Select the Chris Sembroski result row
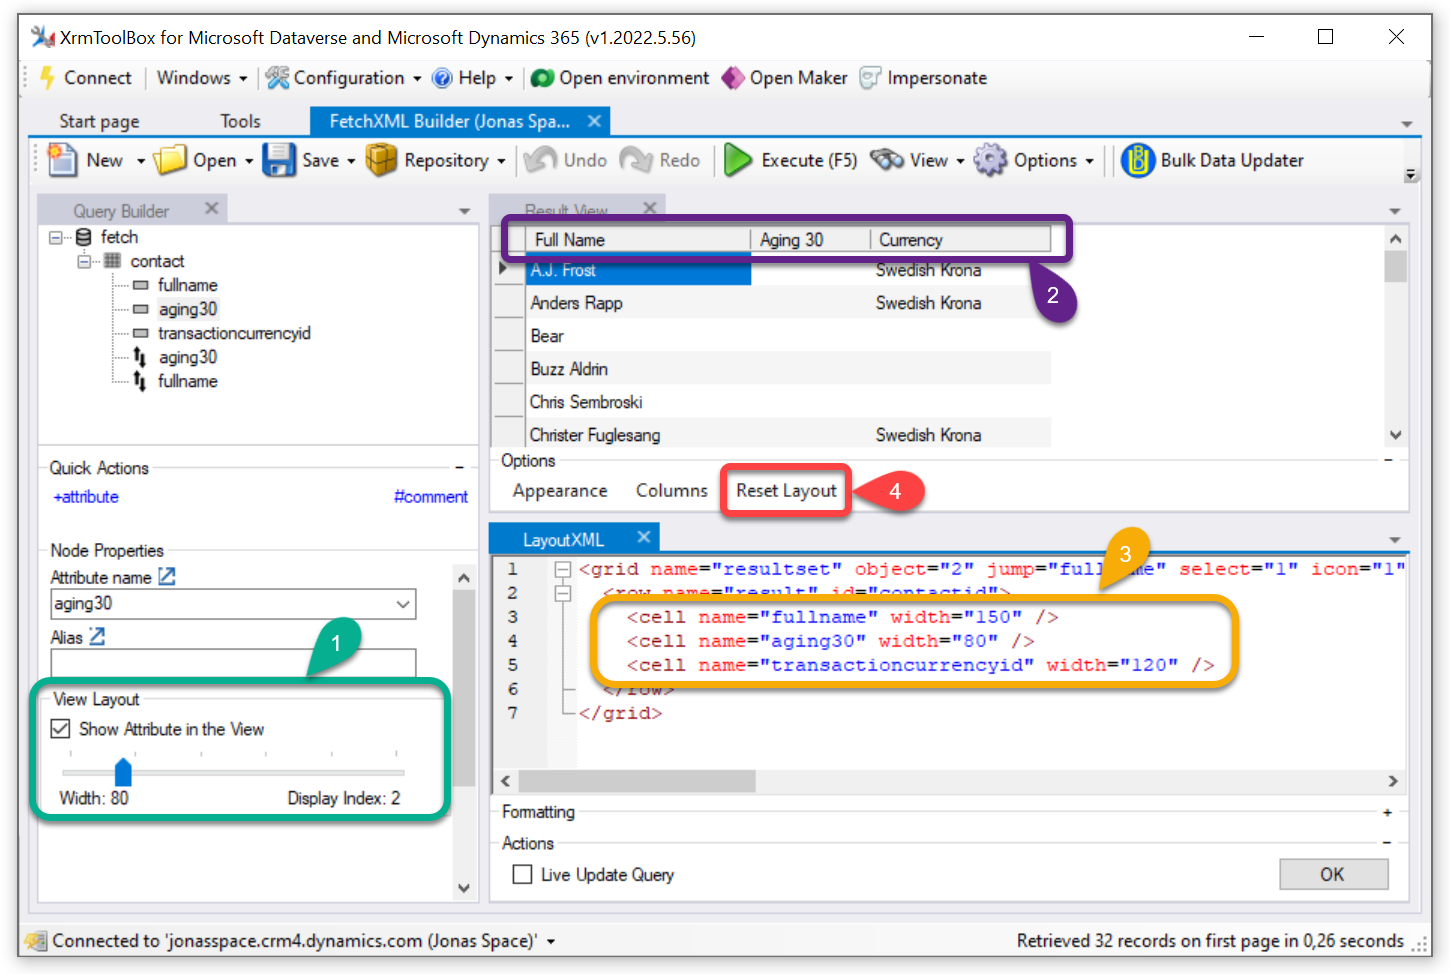 [788, 402]
